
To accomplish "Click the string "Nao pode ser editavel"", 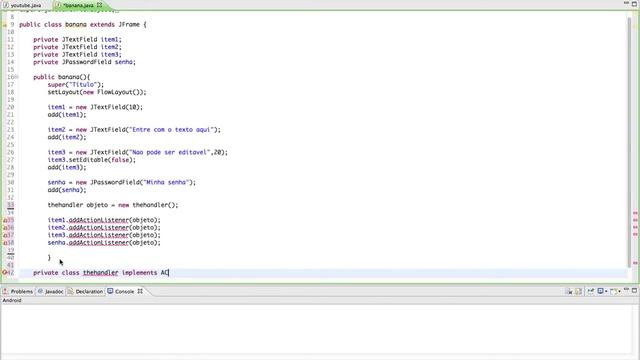I will 169,152.
